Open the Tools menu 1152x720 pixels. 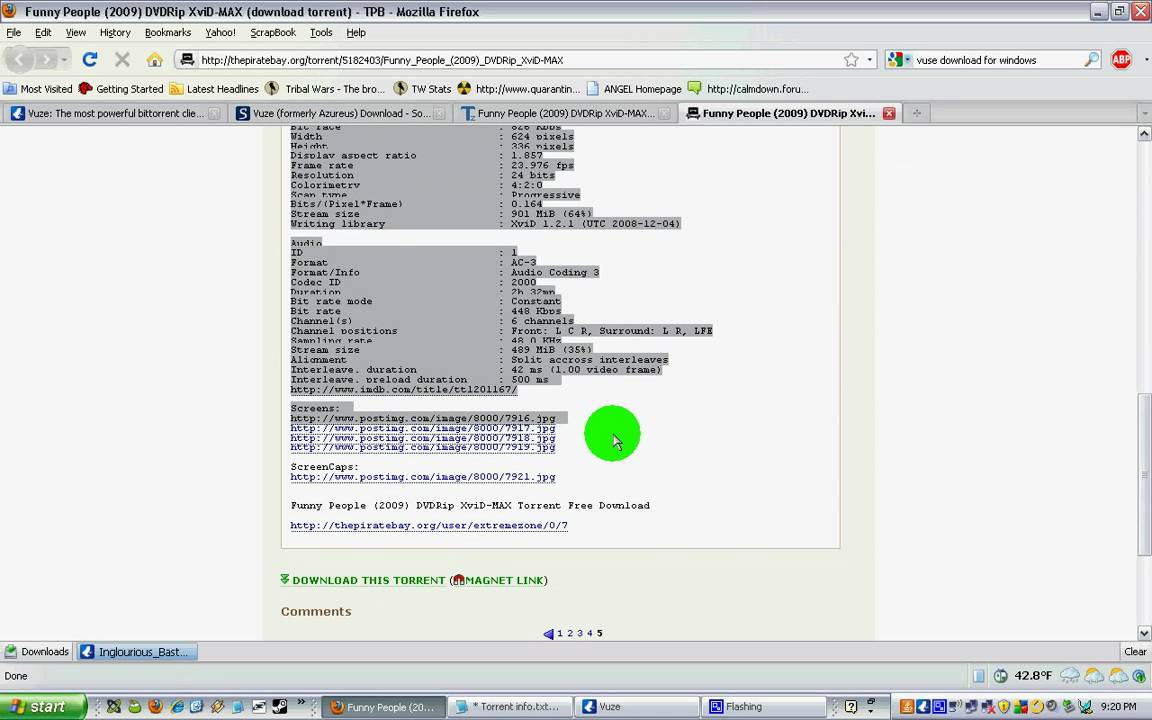[321, 32]
